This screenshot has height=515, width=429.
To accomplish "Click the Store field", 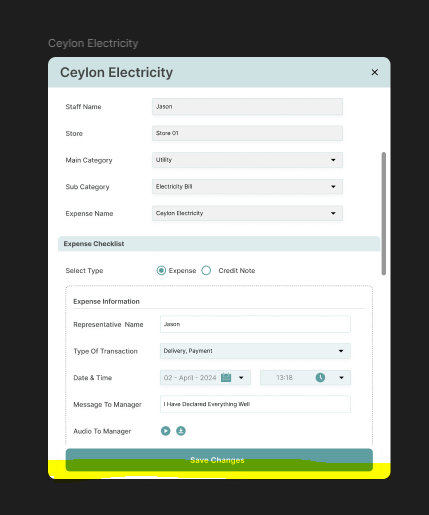I will (x=247, y=133).
